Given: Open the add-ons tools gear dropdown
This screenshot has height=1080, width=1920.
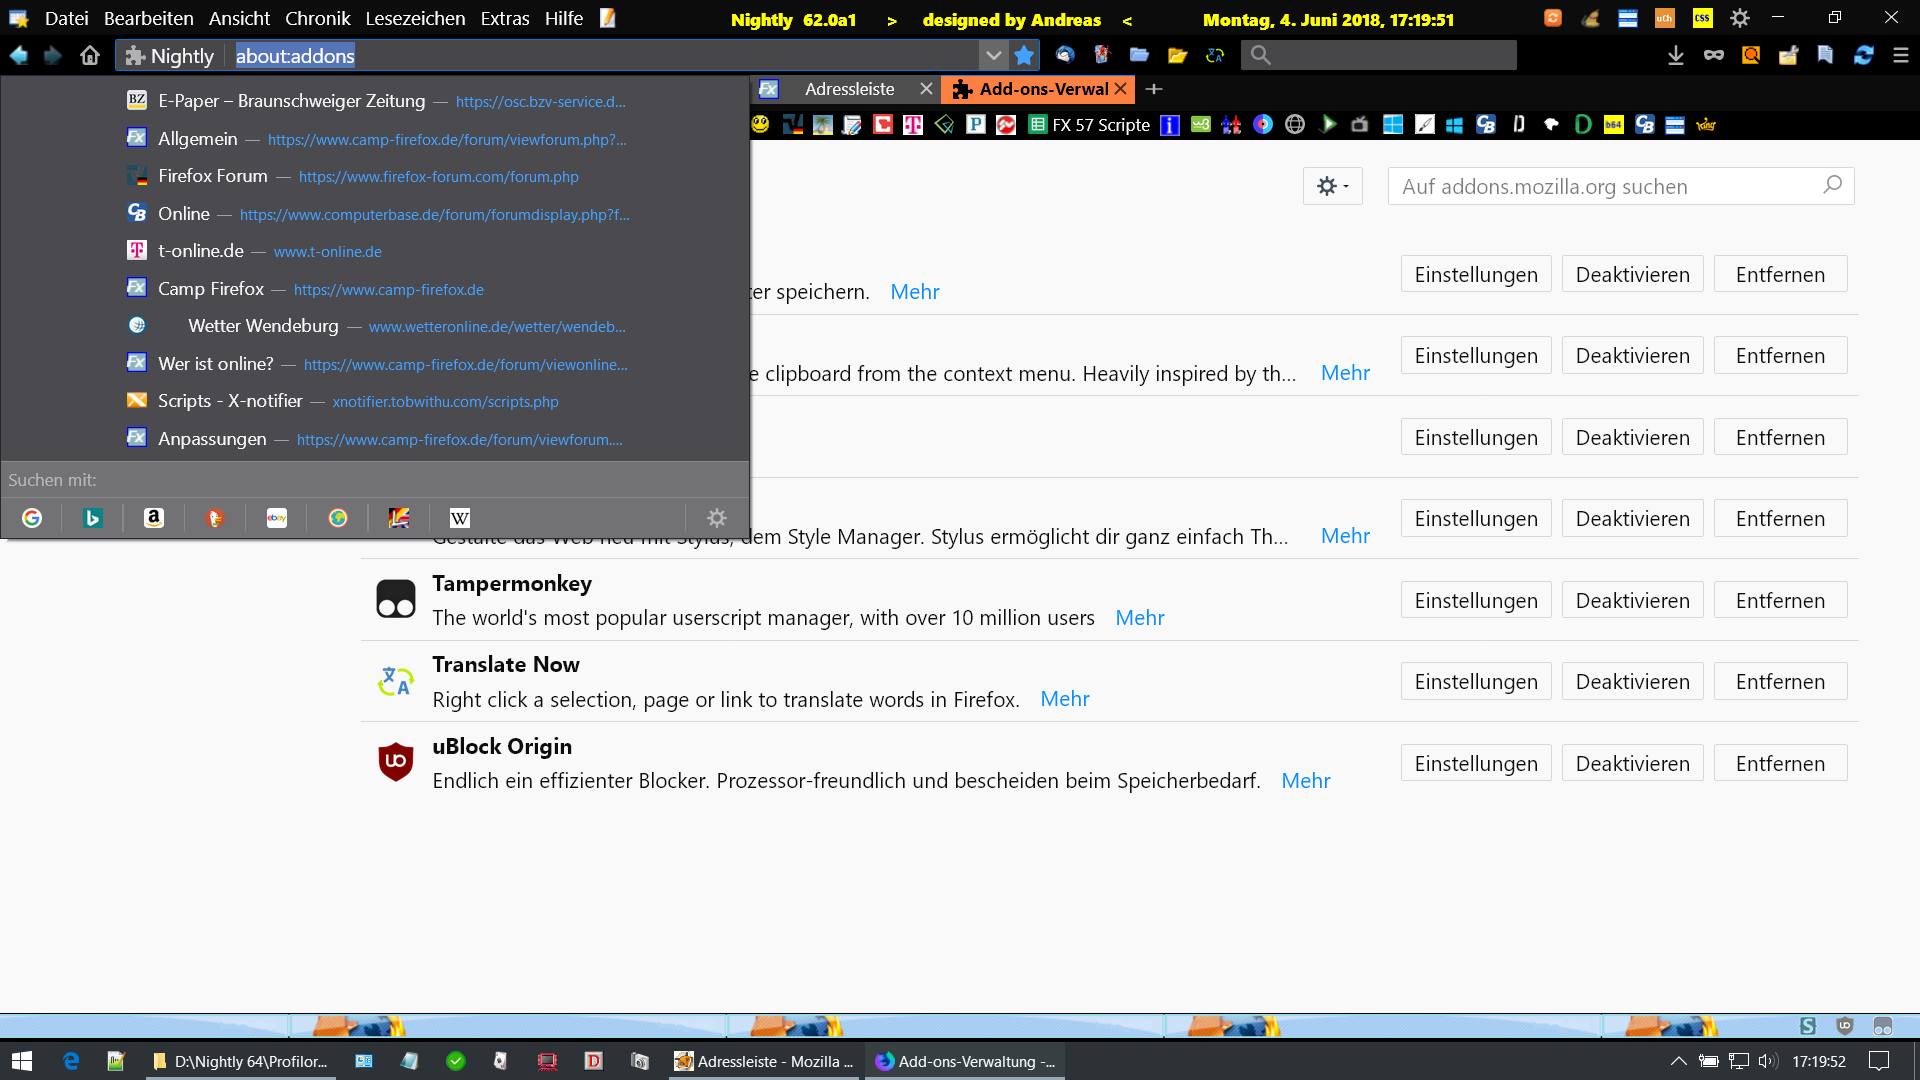Looking at the screenshot, I should pos(1332,186).
